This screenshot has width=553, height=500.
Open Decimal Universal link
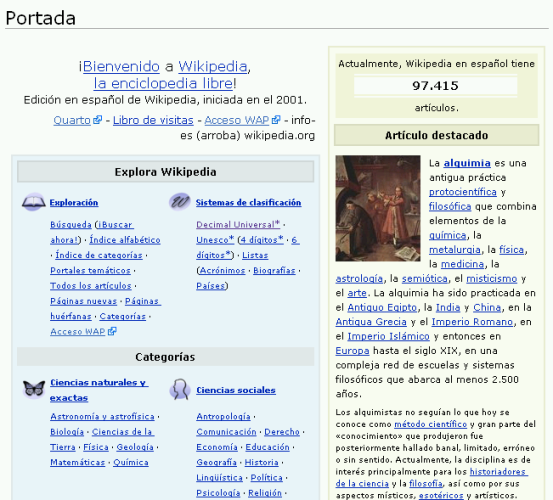pos(238,225)
